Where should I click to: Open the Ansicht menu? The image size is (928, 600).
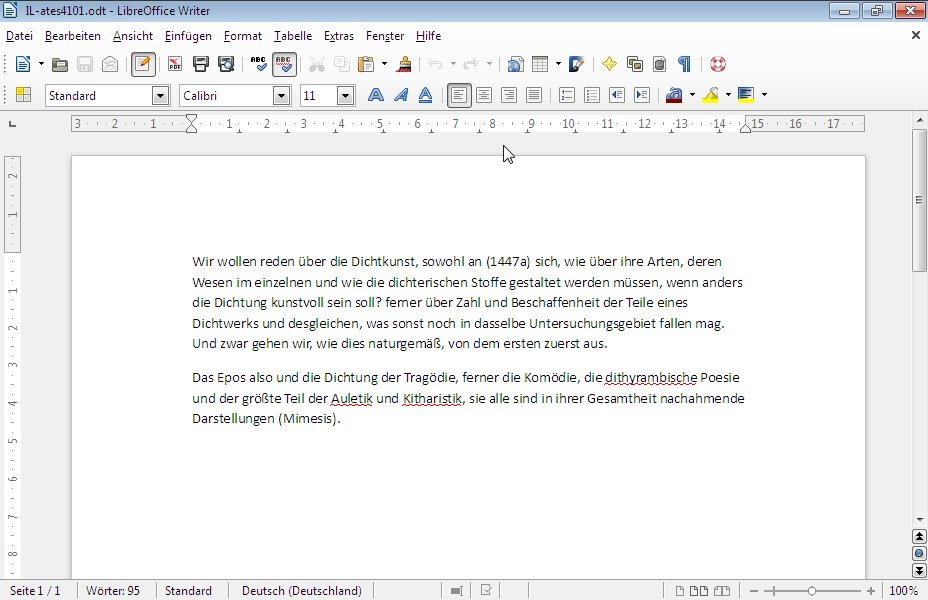coord(133,36)
